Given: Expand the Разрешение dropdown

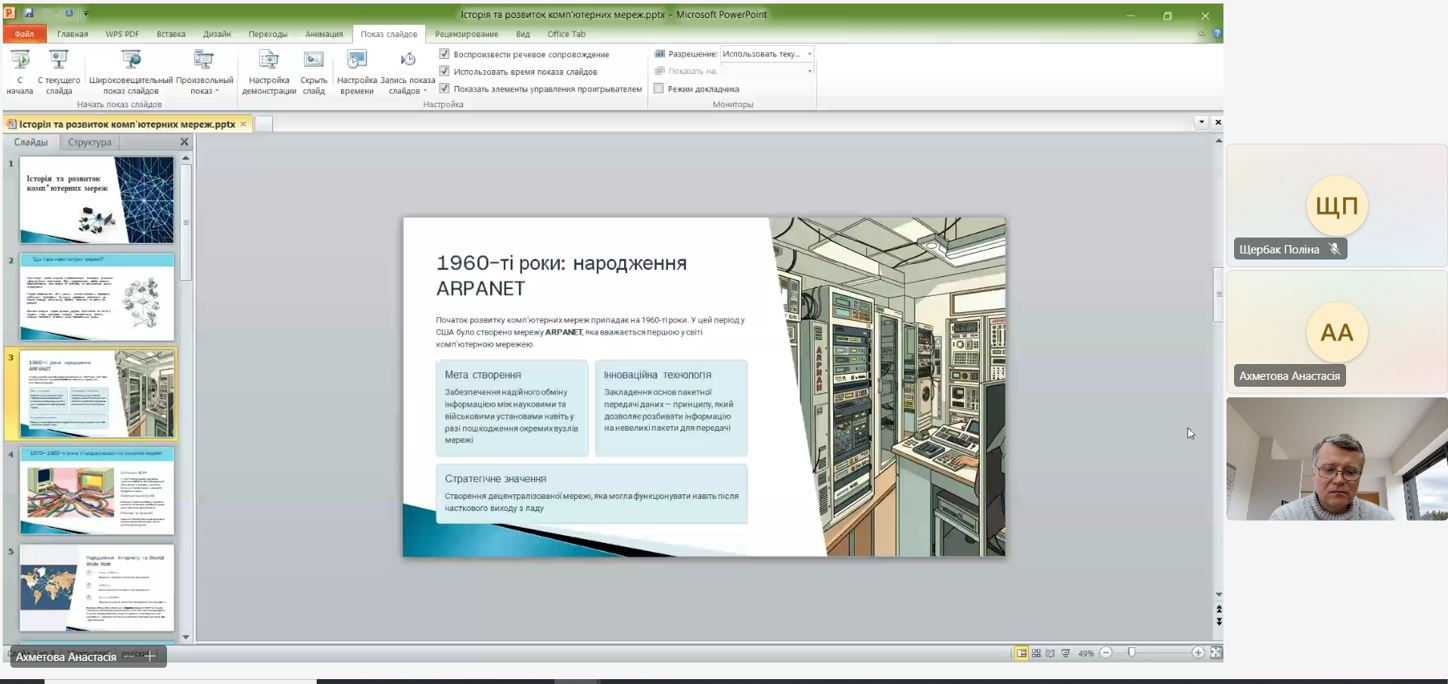Looking at the screenshot, I should point(809,54).
